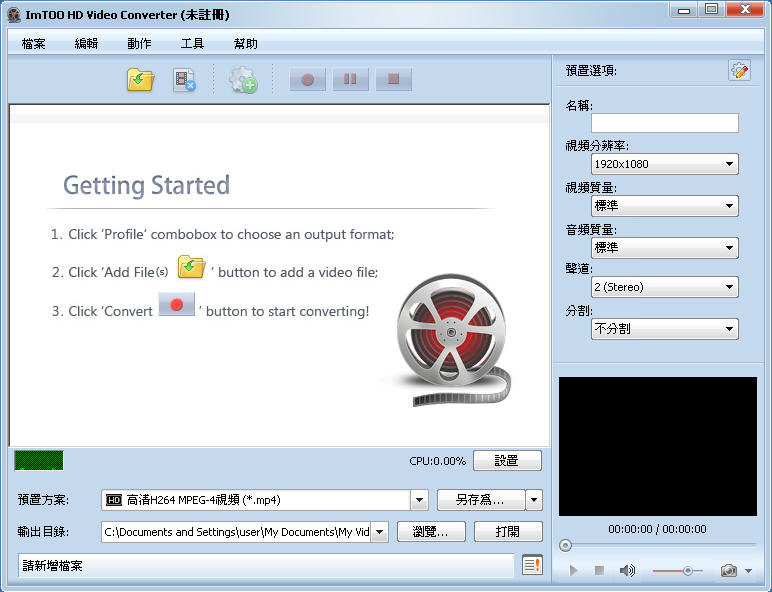
Task: Stop the preview playback
Action: tap(599, 570)
